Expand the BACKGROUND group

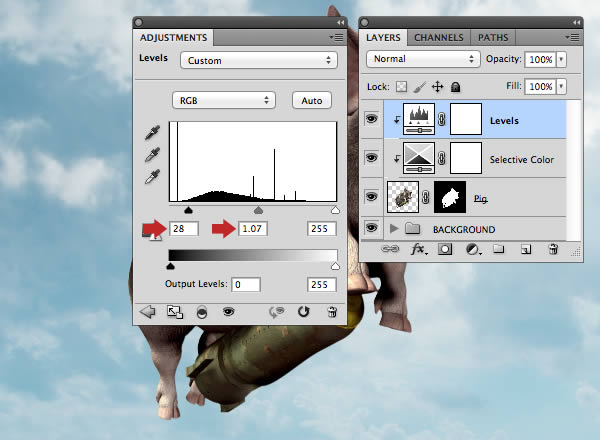click(394, 229)
